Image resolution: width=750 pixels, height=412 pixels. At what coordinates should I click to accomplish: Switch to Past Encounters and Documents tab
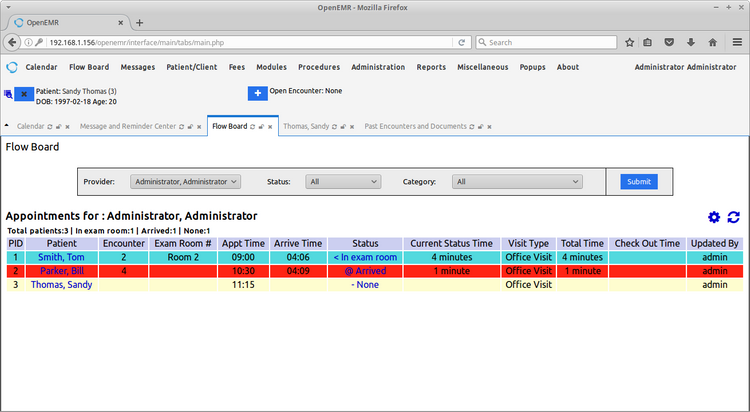pyautogui.click(x=415, y=126)
